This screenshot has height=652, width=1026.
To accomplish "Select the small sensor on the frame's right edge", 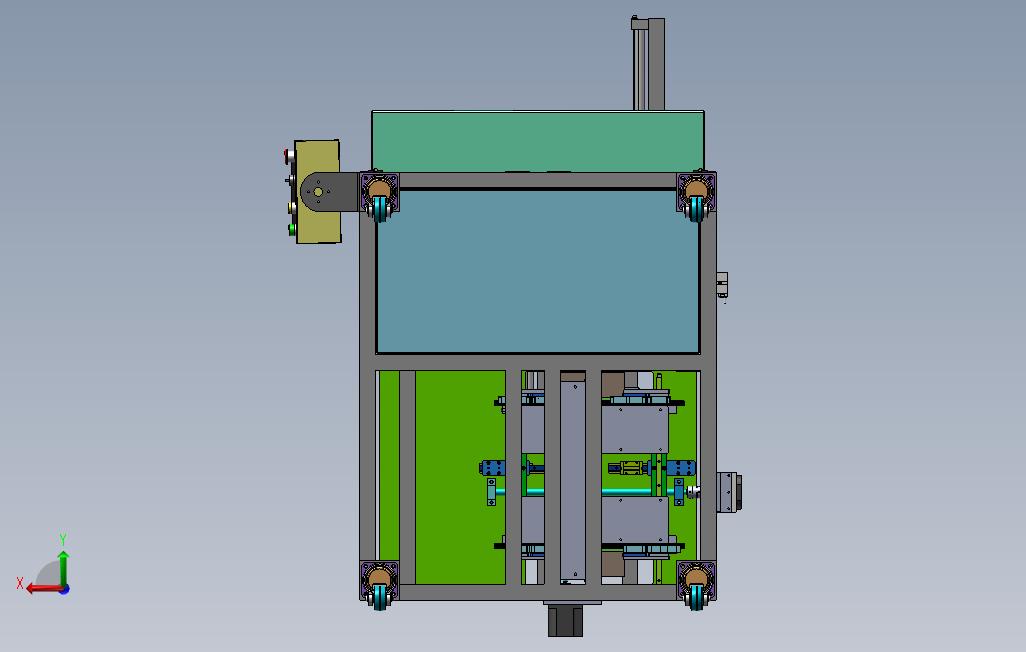I will click(722, 285).
